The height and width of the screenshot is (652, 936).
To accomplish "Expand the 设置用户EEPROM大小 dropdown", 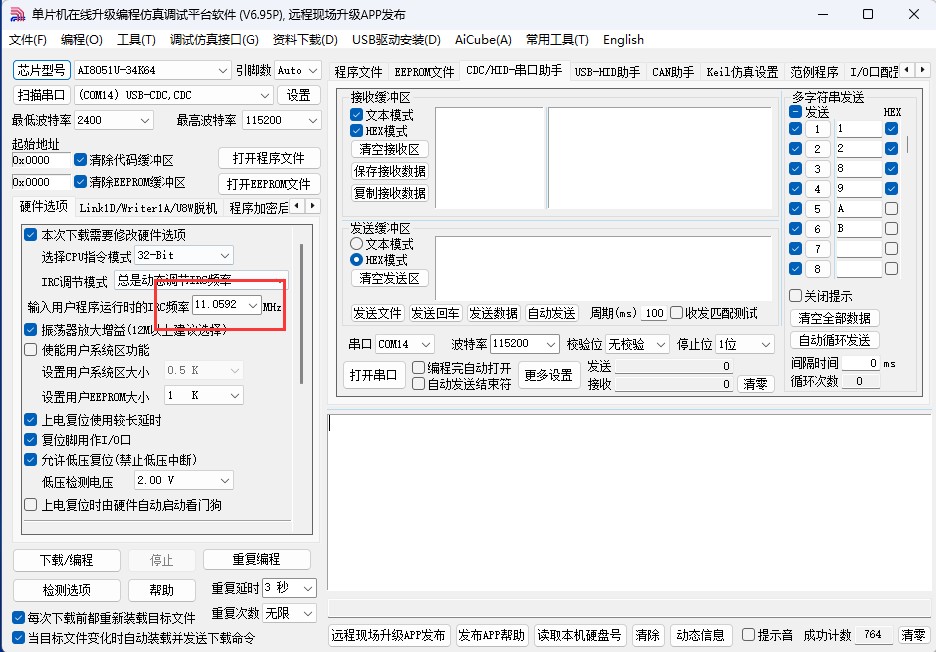I will point(235,395).
